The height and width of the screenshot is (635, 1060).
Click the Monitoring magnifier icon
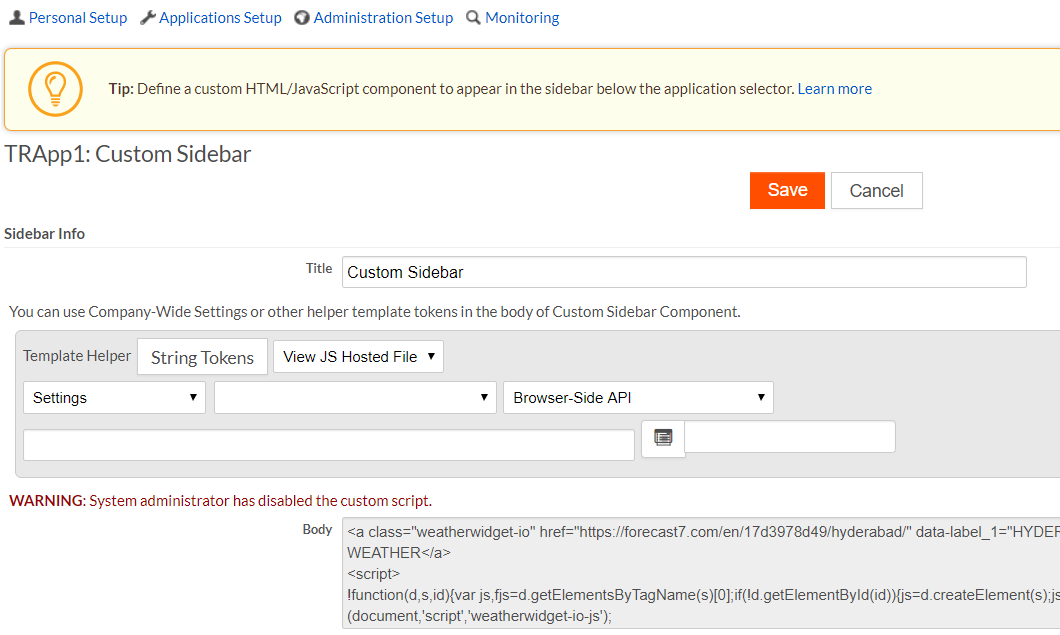[x=473, y=18]
